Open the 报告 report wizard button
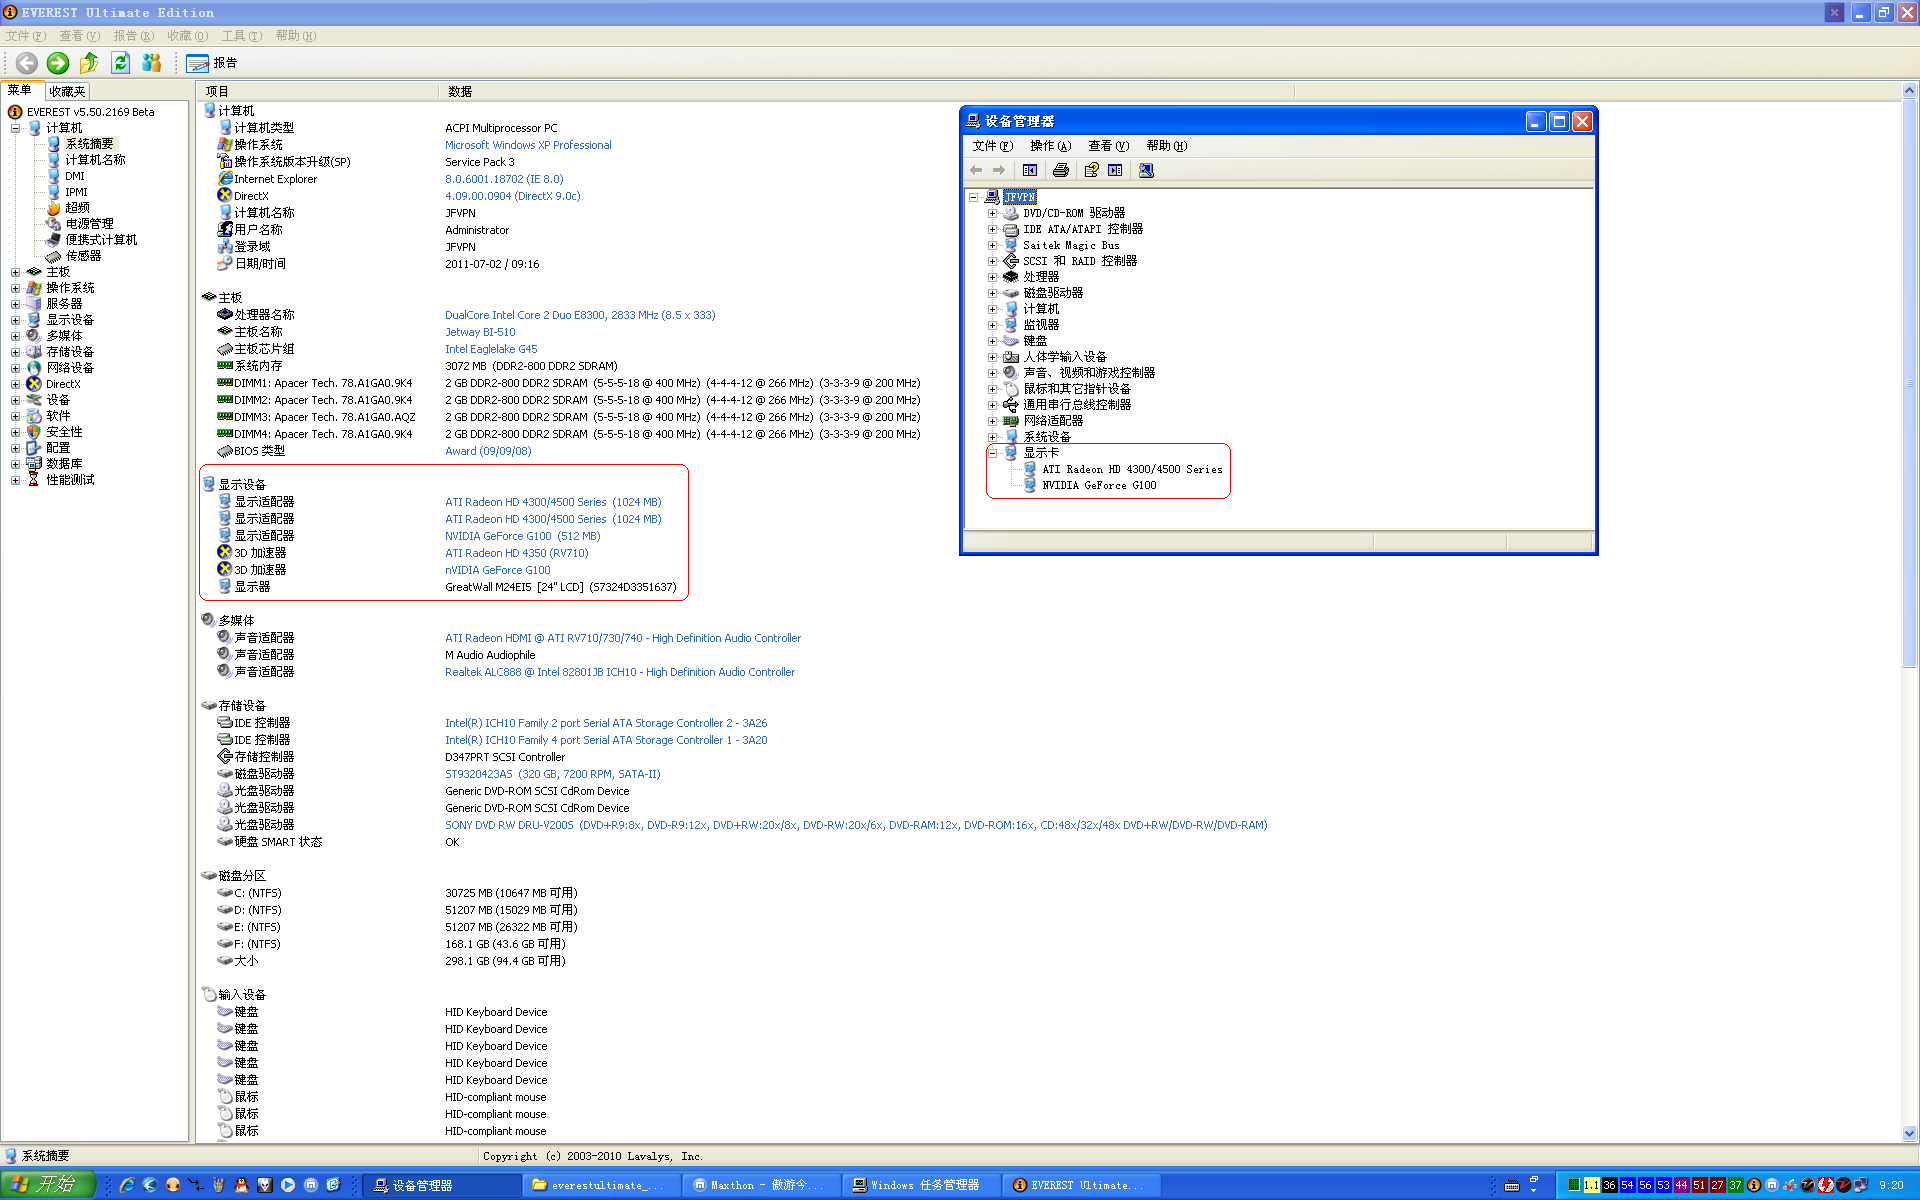The width and height of the screenshot is (1920, 1200). pos(212,63)
